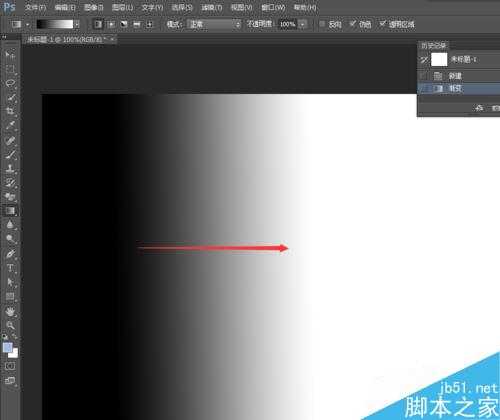
Task: Click the background color swatch
Action: pos(14,353)
